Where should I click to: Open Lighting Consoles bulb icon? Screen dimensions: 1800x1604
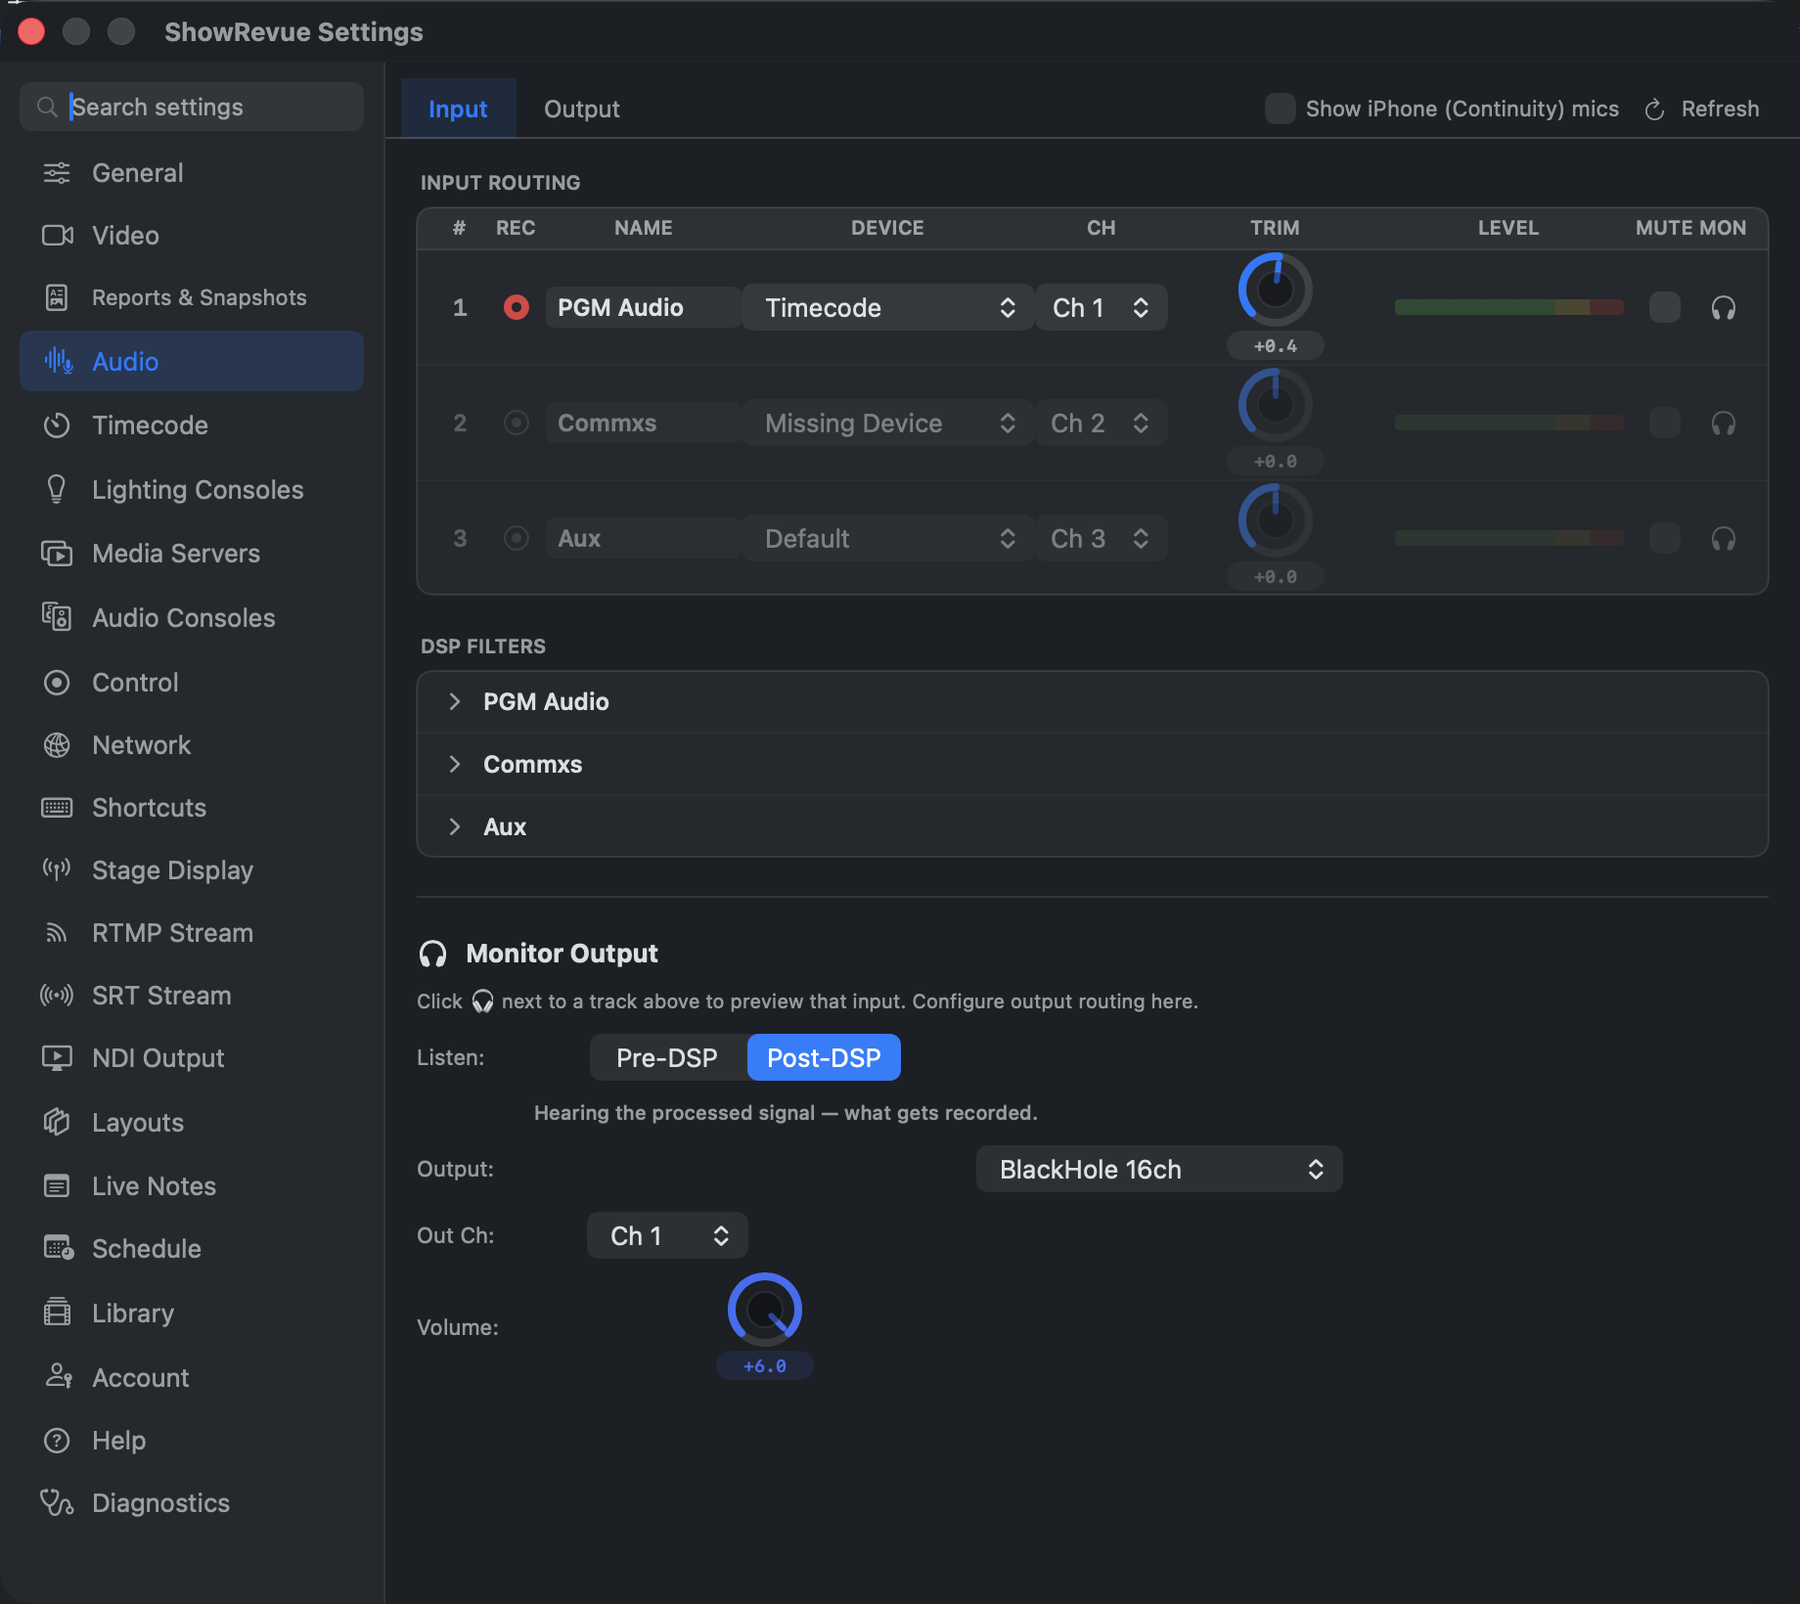tap(57, 489)
